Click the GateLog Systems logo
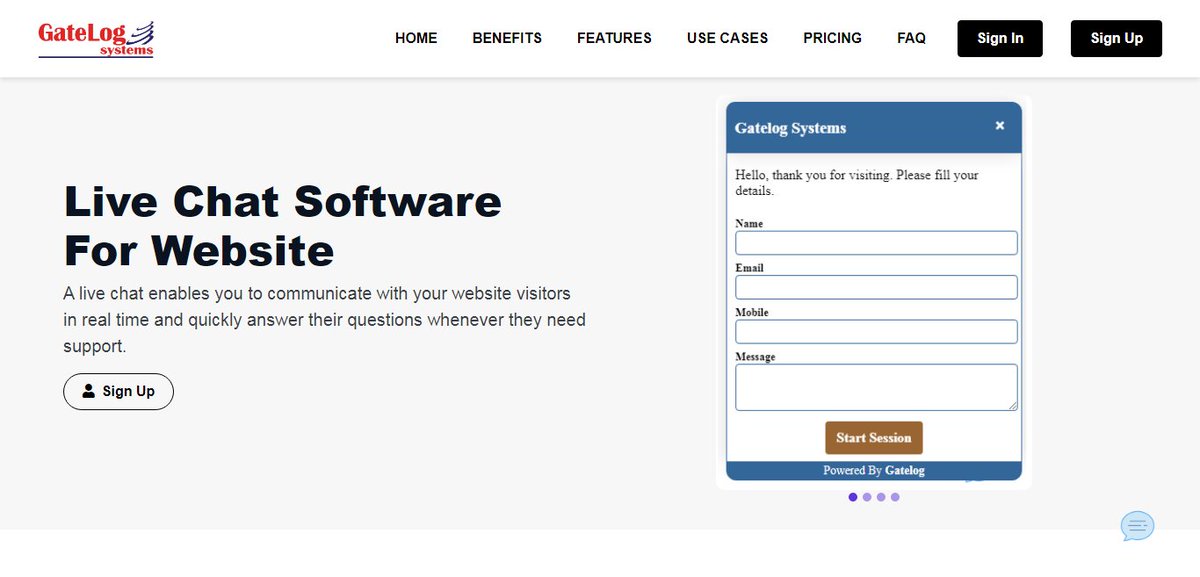The width and height of the screenshot is (1200, 577). coord(95,38)
